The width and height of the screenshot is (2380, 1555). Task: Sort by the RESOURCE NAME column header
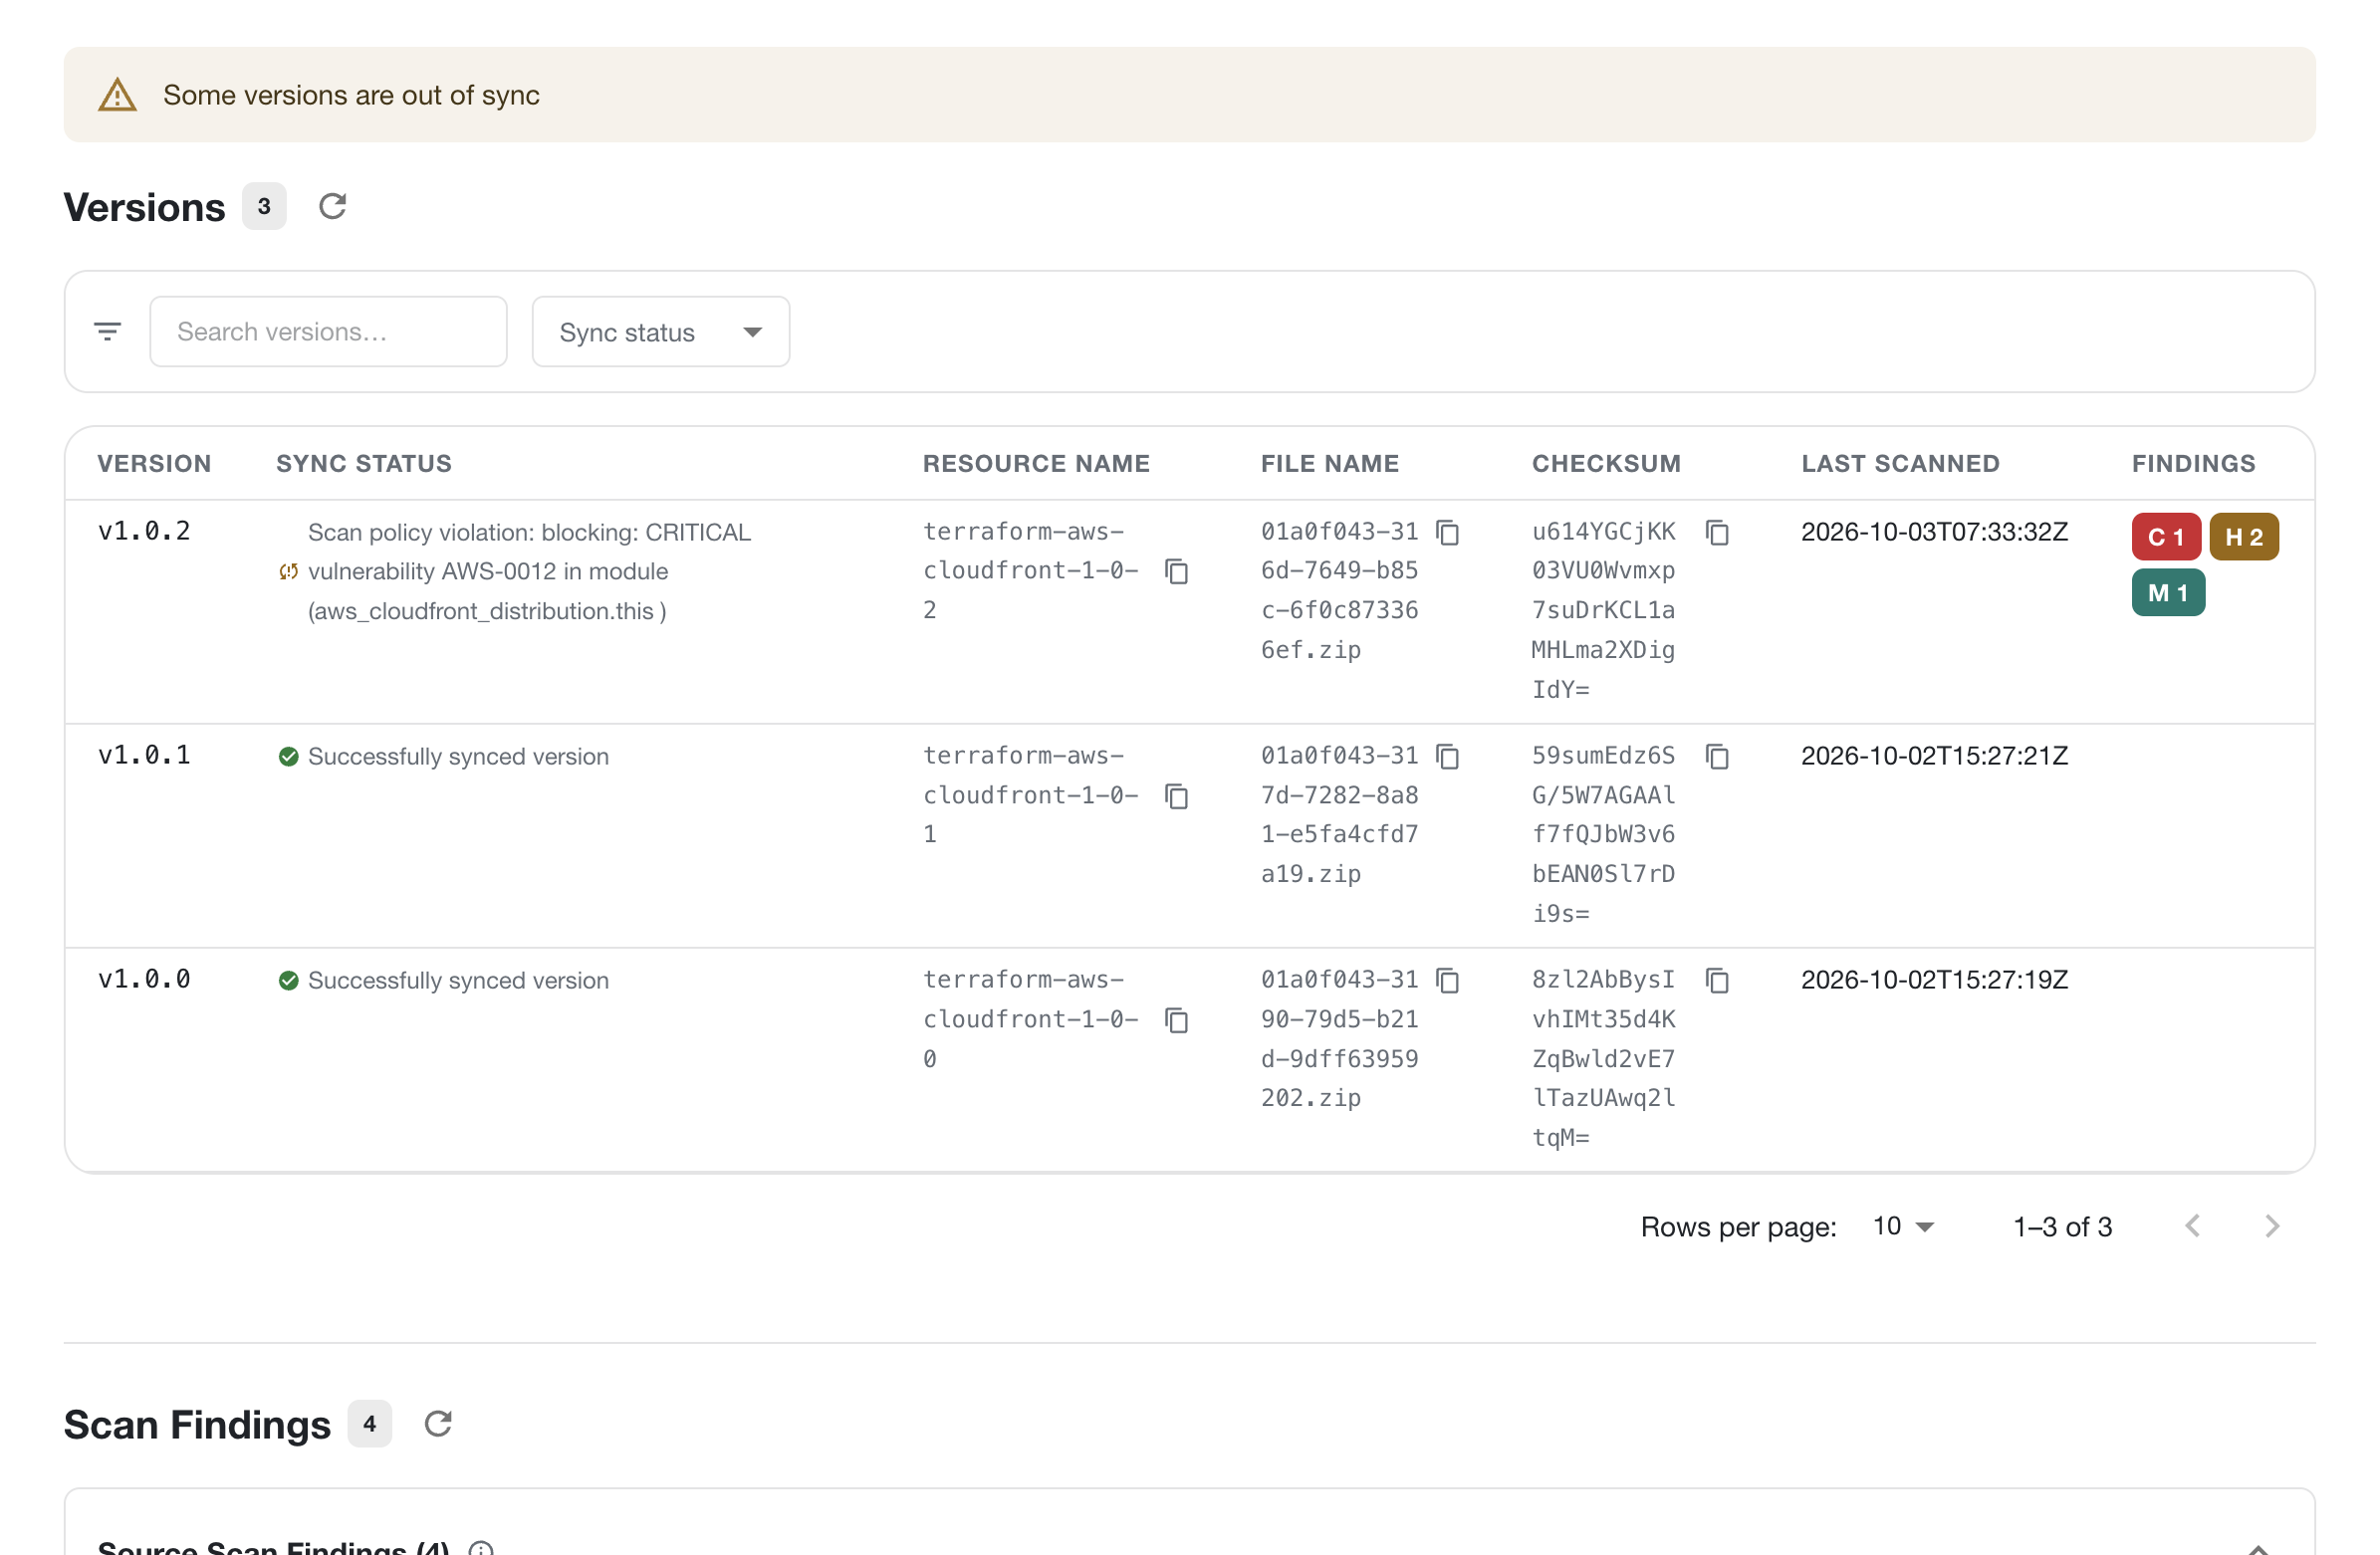coord(1036,463)
